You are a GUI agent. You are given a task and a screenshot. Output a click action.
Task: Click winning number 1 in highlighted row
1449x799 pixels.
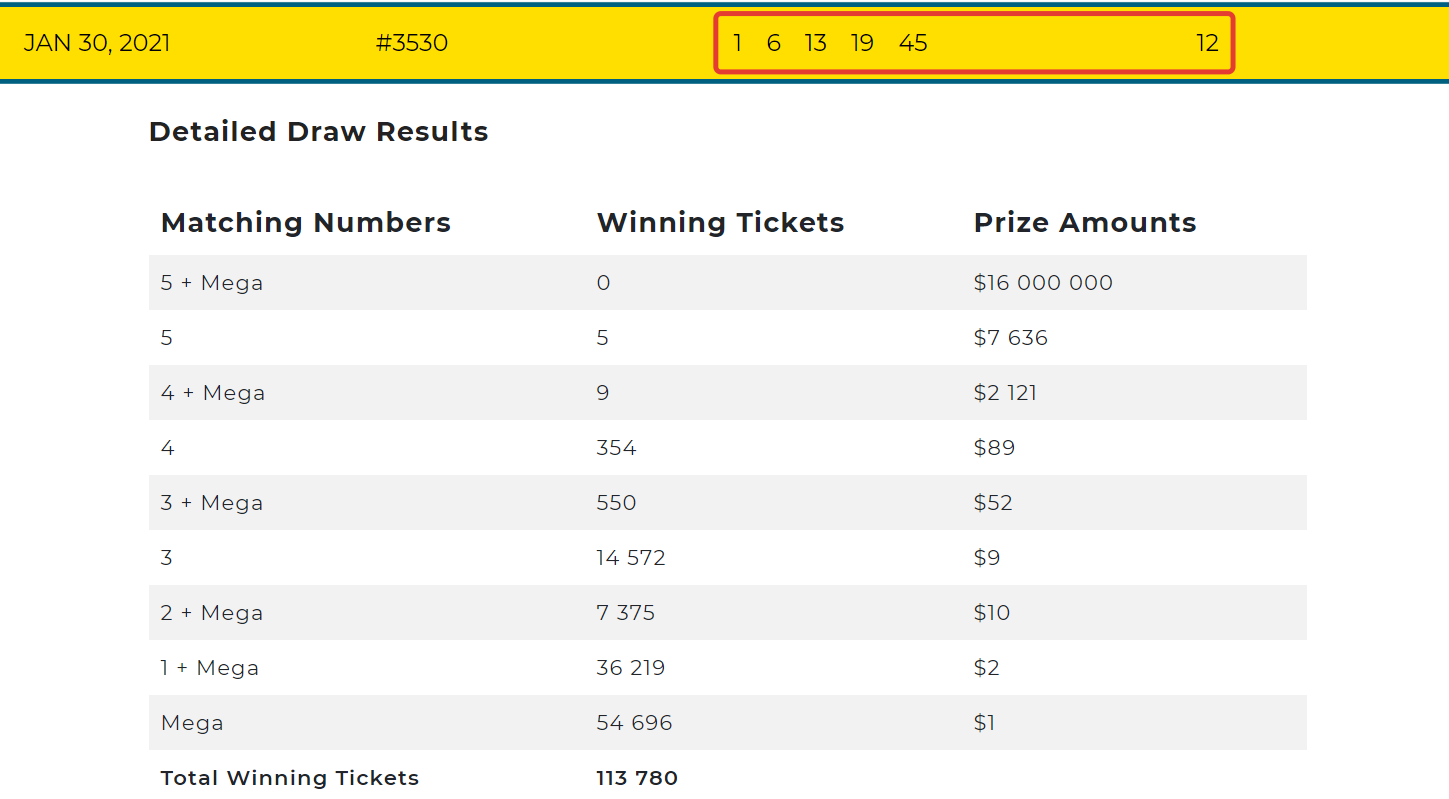[x=737, y=43]
